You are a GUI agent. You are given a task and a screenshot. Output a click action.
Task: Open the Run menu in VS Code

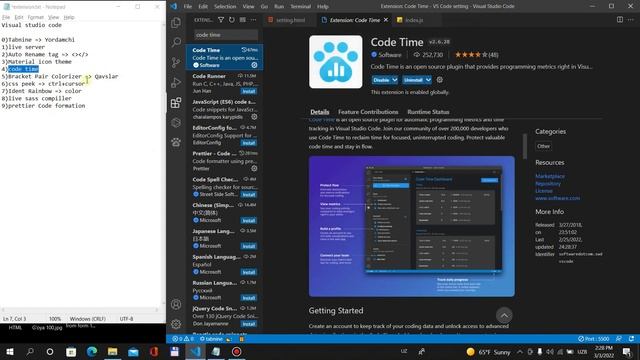(279, 7)
